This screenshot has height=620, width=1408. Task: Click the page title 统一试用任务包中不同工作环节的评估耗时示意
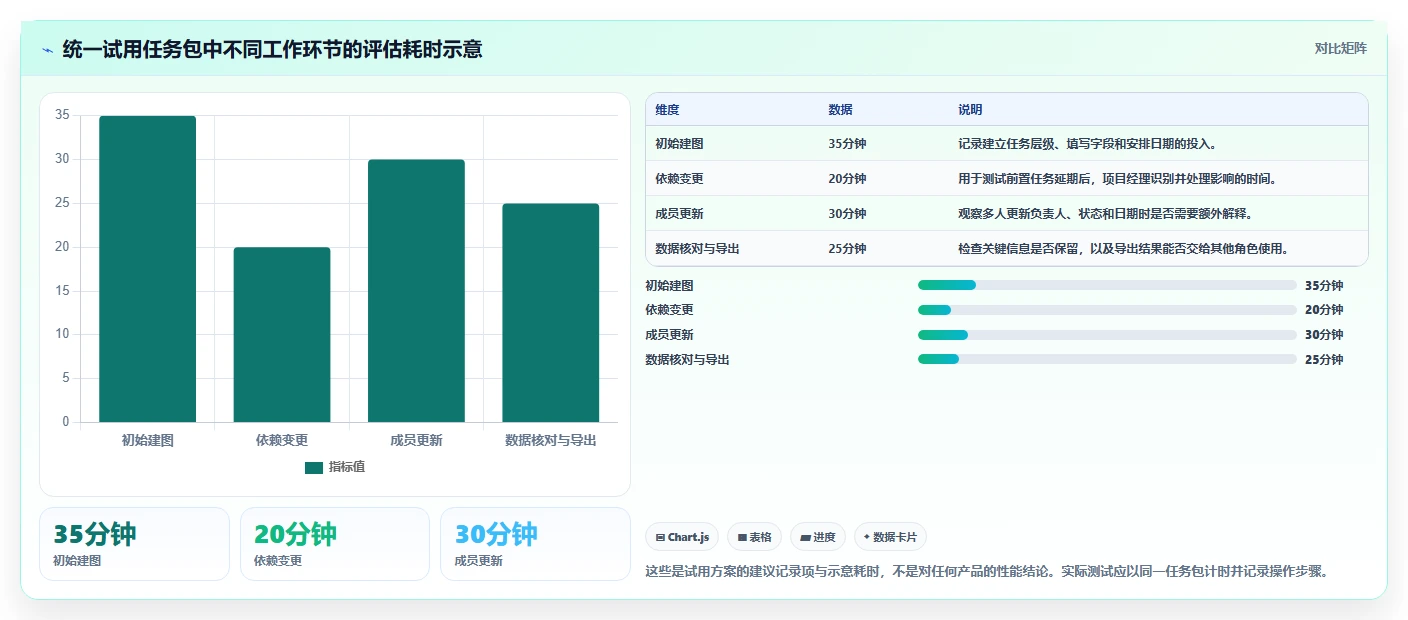pos(272,49)
